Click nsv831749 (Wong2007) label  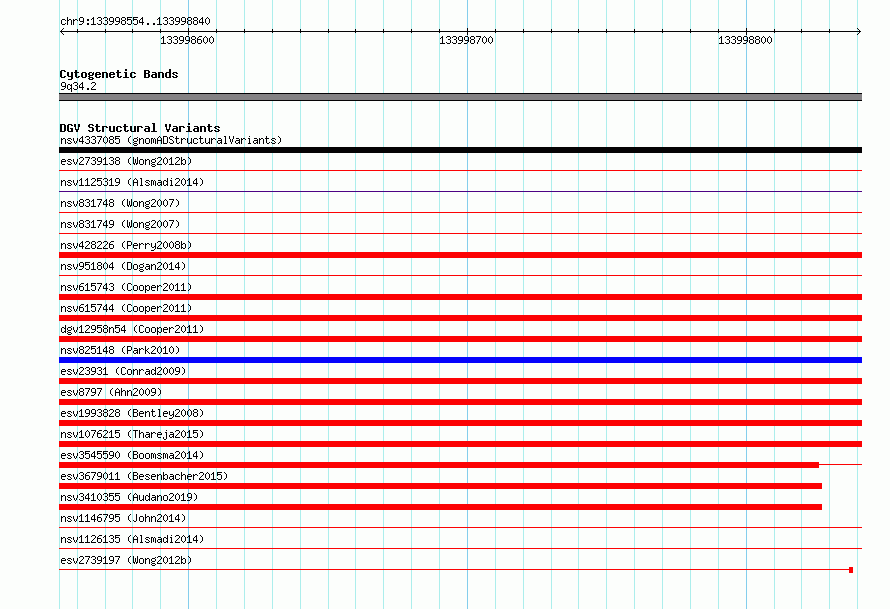click(x=120, y=224)
